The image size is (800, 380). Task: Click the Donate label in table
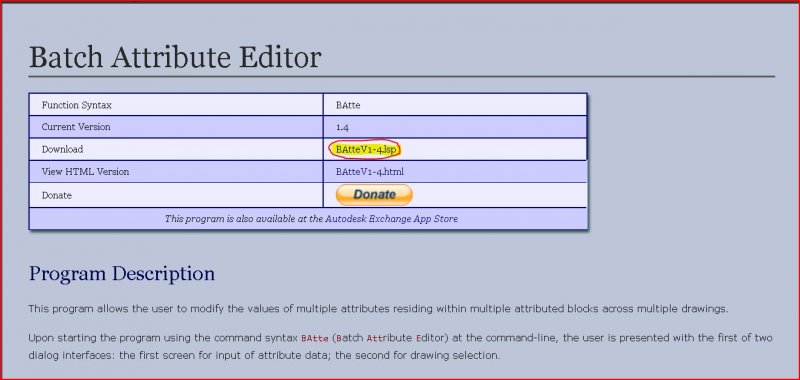point(57,195)
